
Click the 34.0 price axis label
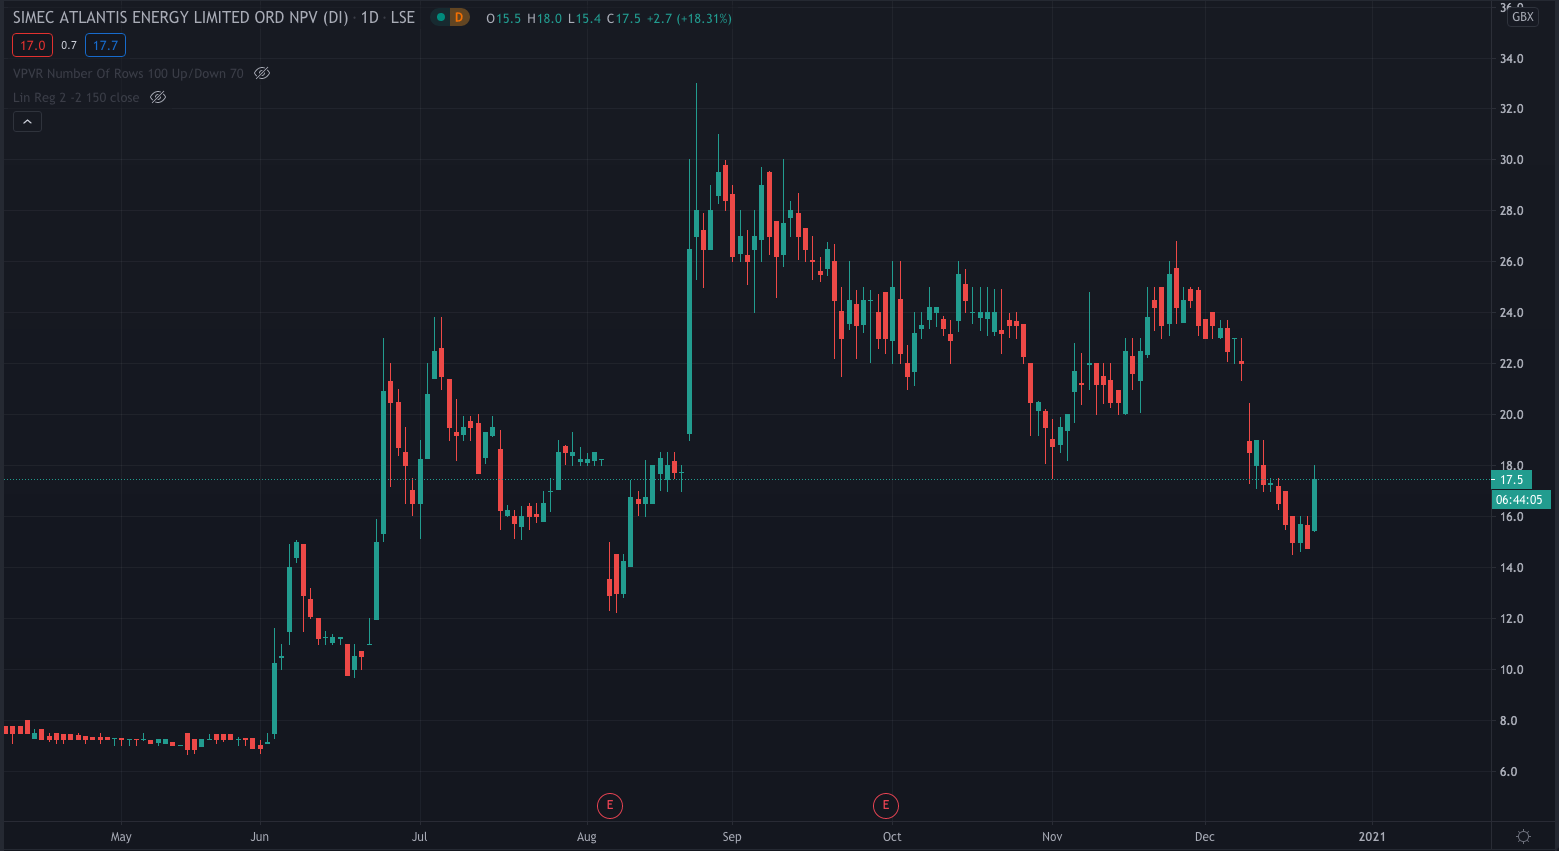tap(1511, 59)
